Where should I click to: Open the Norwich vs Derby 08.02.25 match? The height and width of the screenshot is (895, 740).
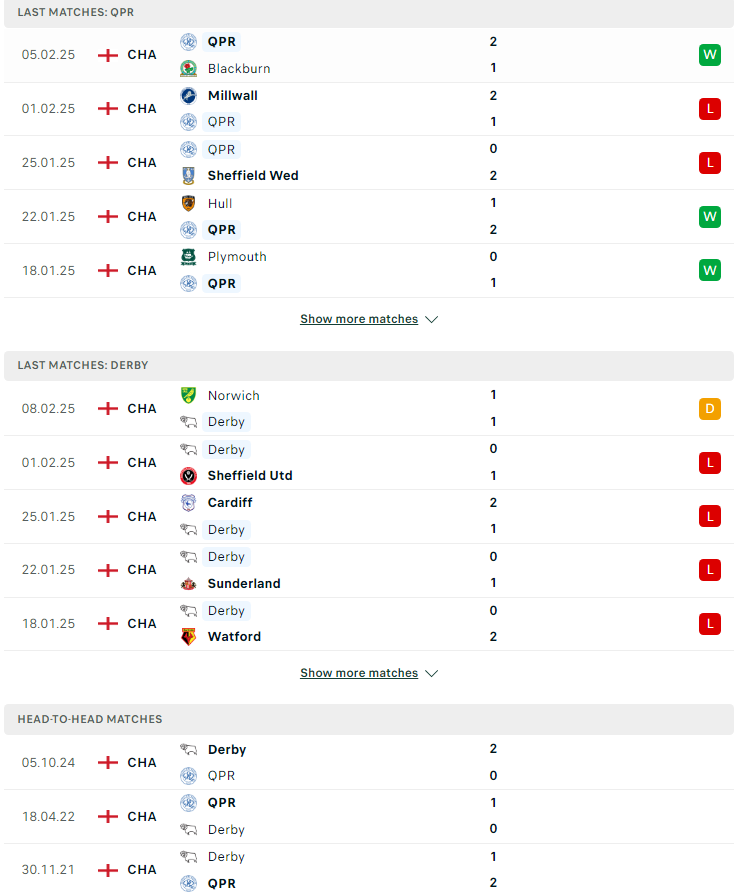point(369,409)
